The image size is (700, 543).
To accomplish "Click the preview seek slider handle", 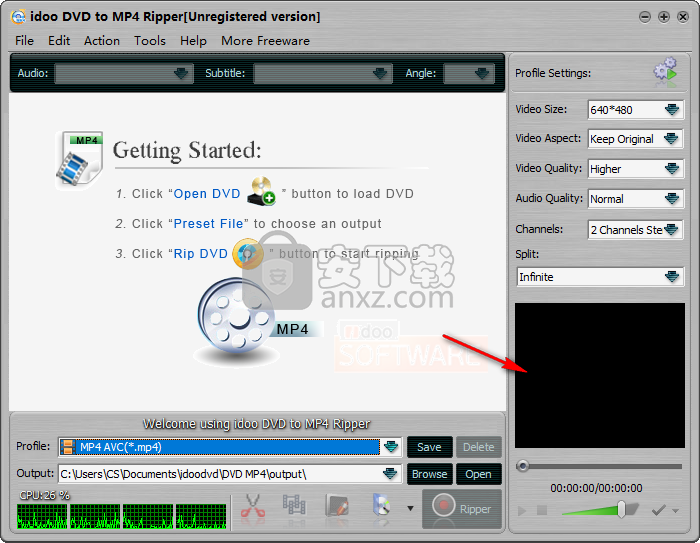I will point(522,466).
